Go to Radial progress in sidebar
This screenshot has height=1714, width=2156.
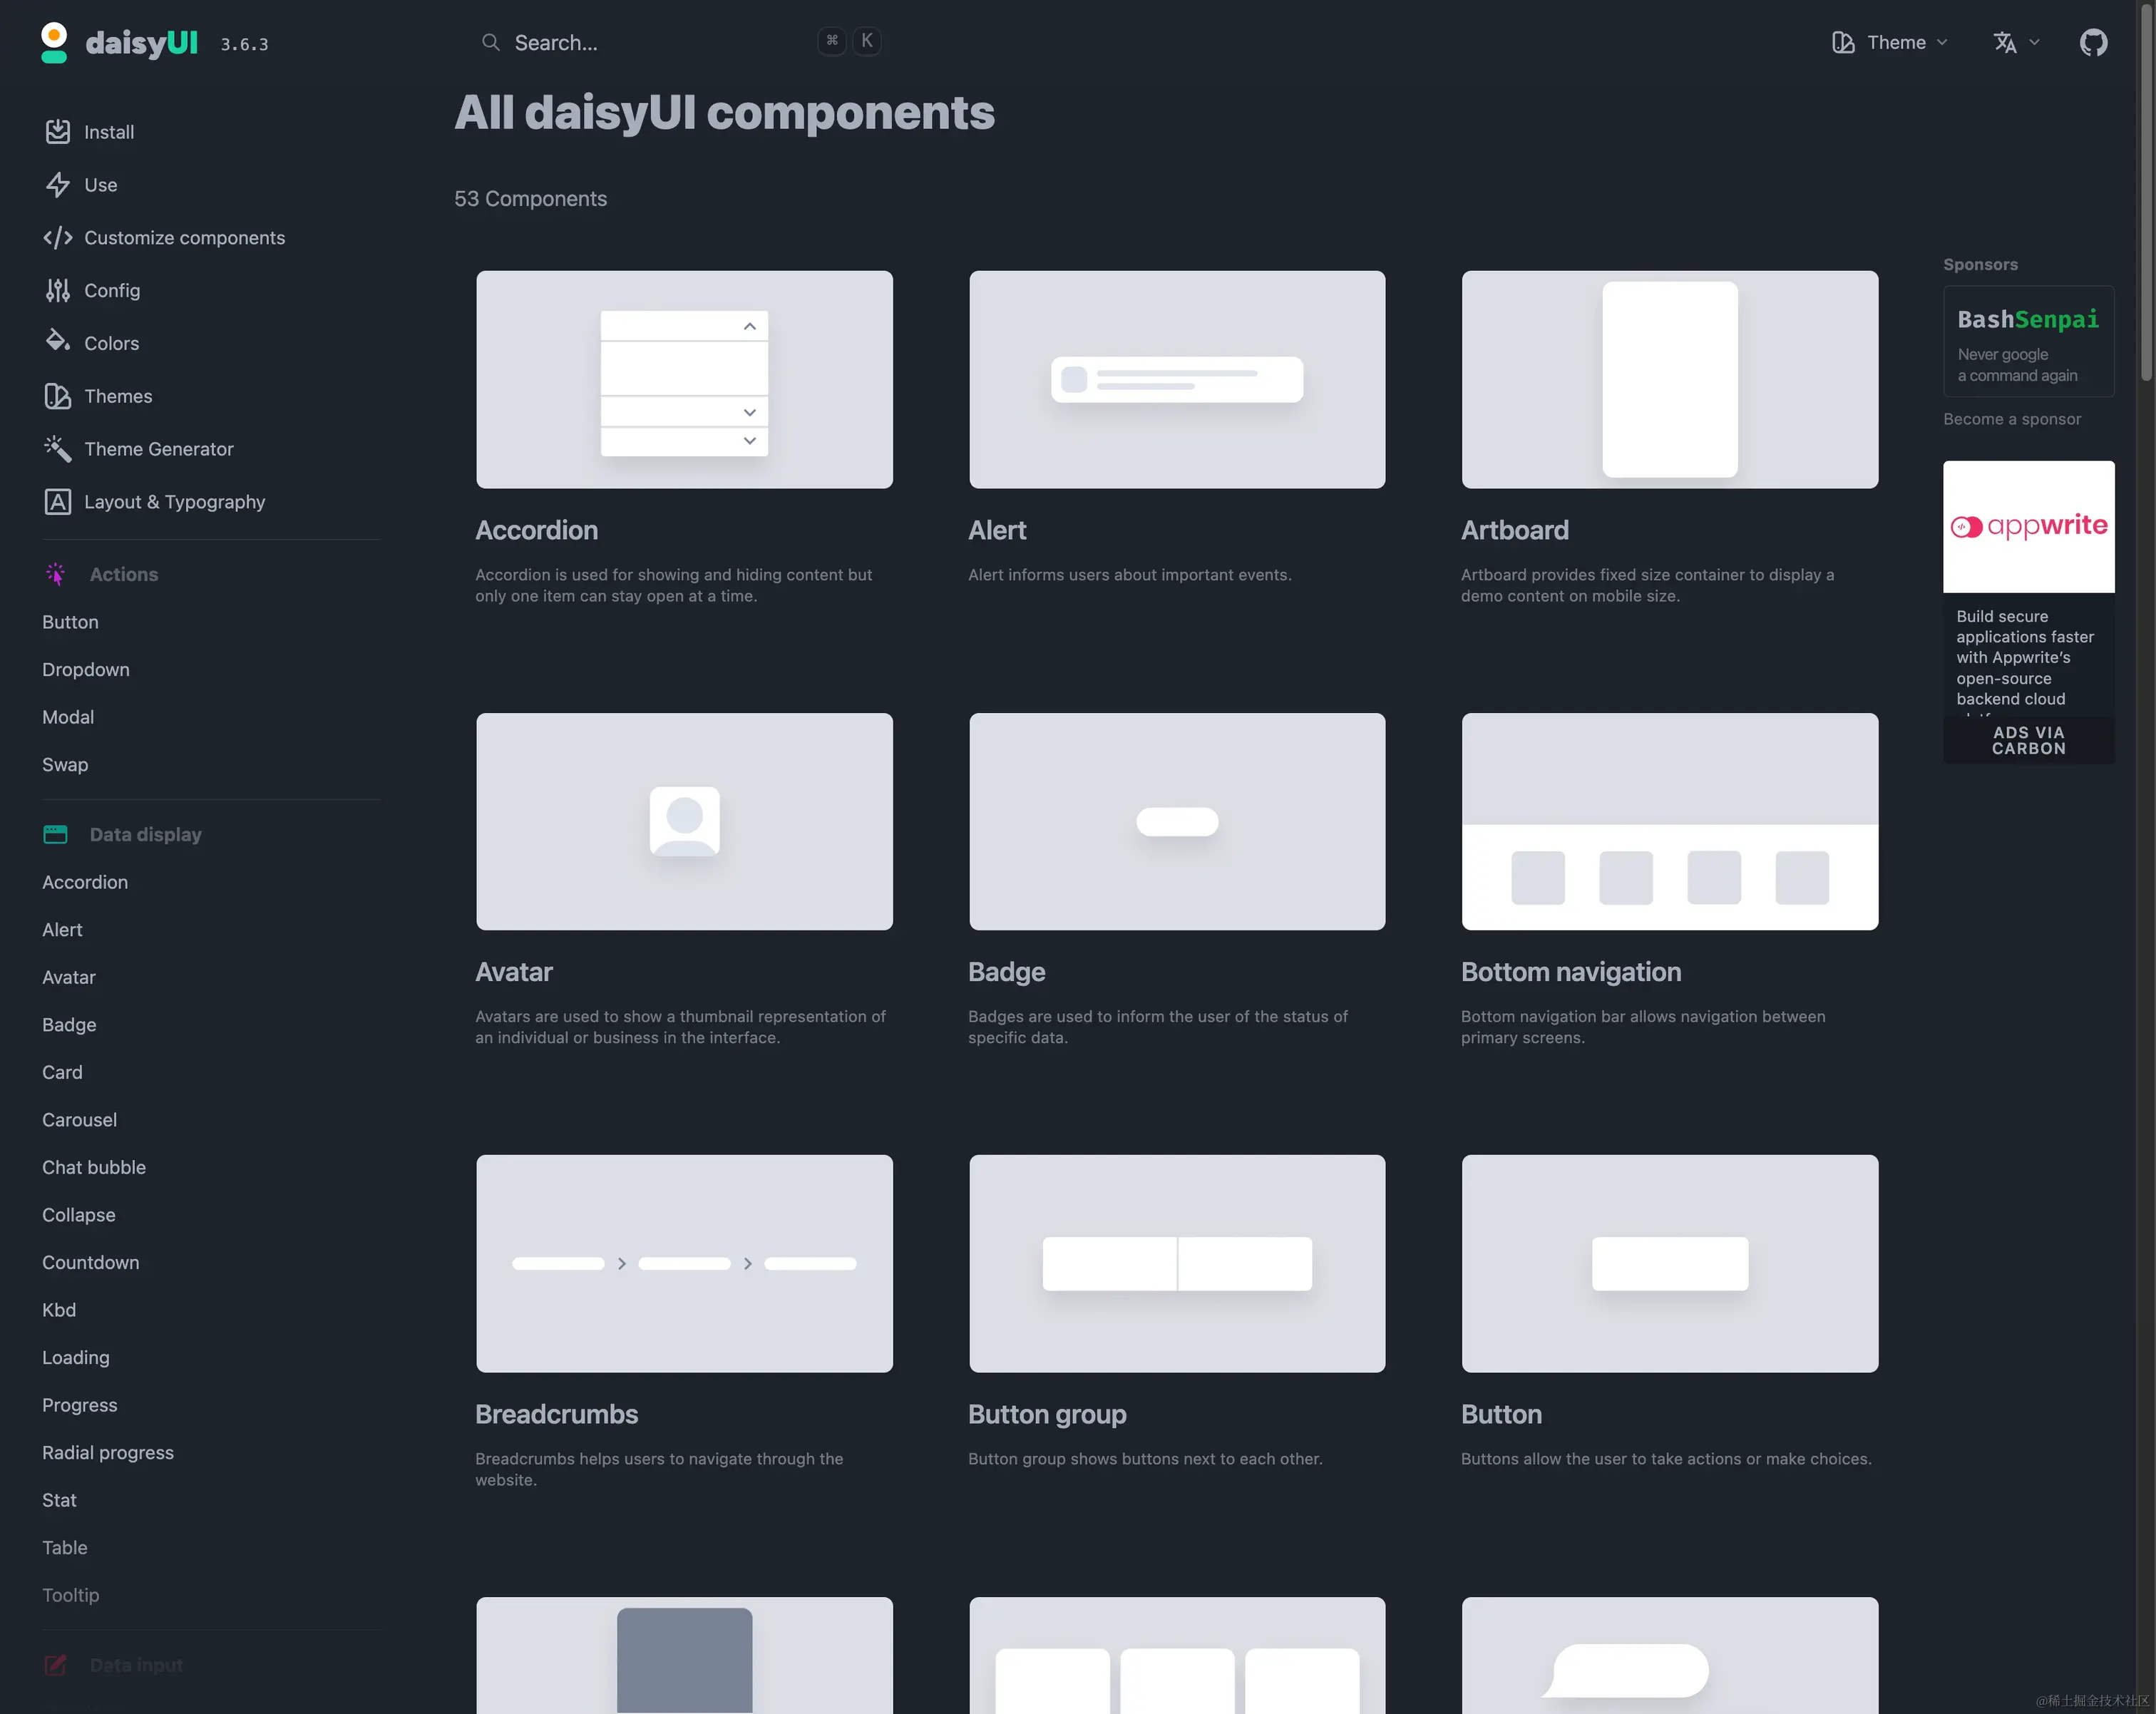[108, 1452]
